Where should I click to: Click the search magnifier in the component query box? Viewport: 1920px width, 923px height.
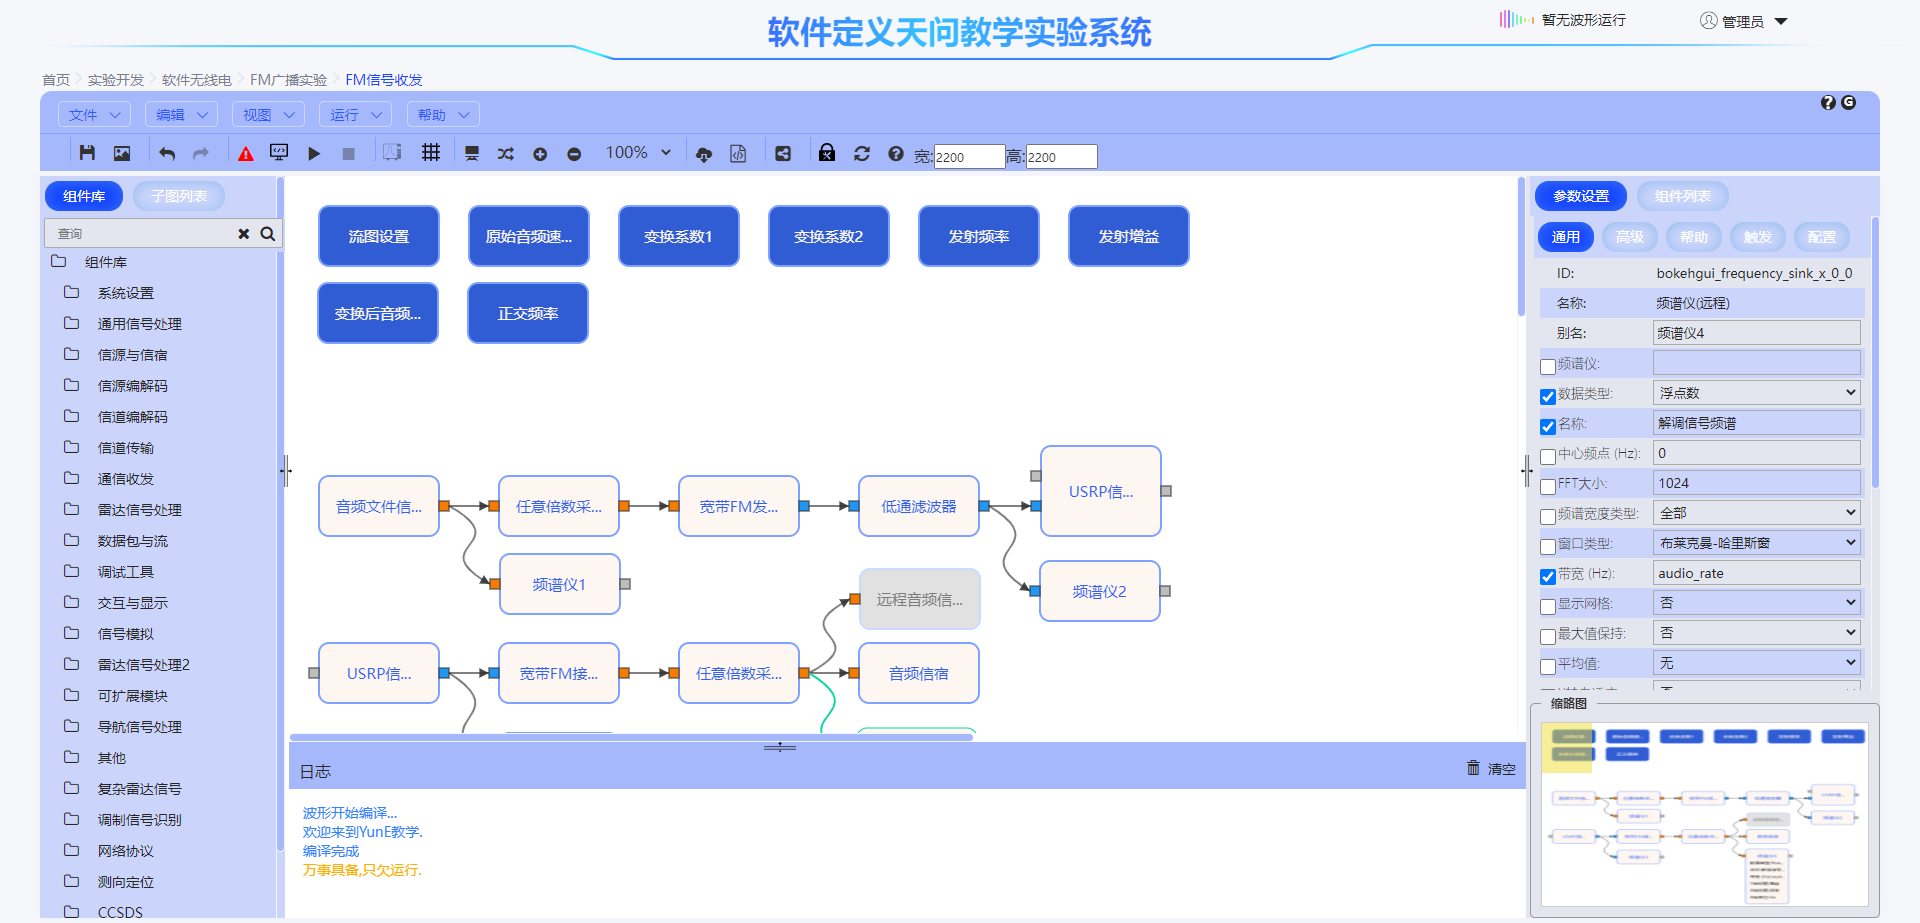[x=268, y=233]
